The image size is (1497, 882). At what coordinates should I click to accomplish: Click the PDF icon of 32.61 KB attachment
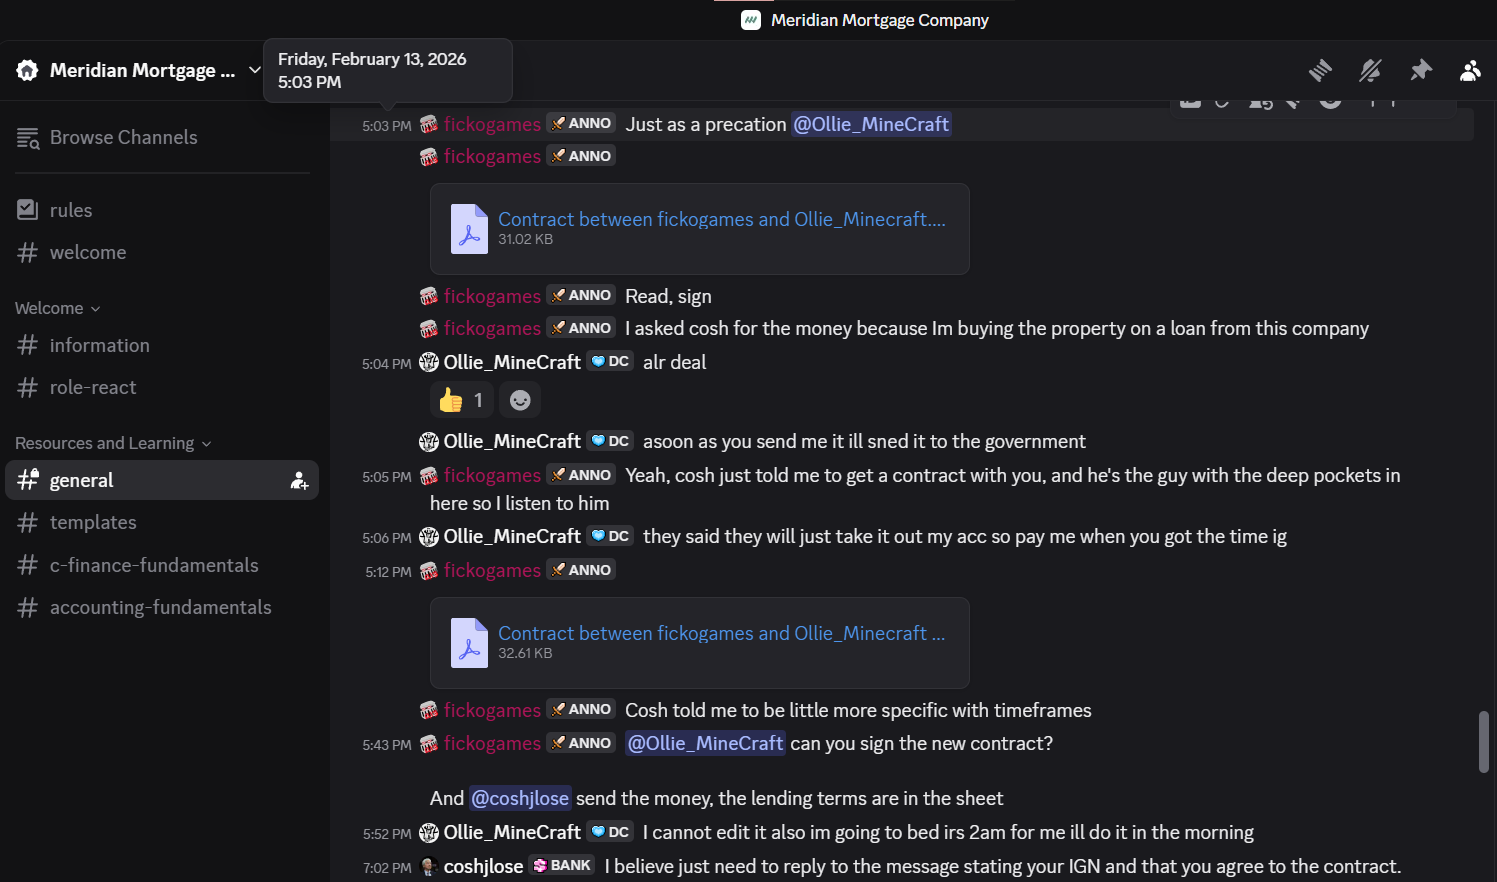(x=469, y=643)
